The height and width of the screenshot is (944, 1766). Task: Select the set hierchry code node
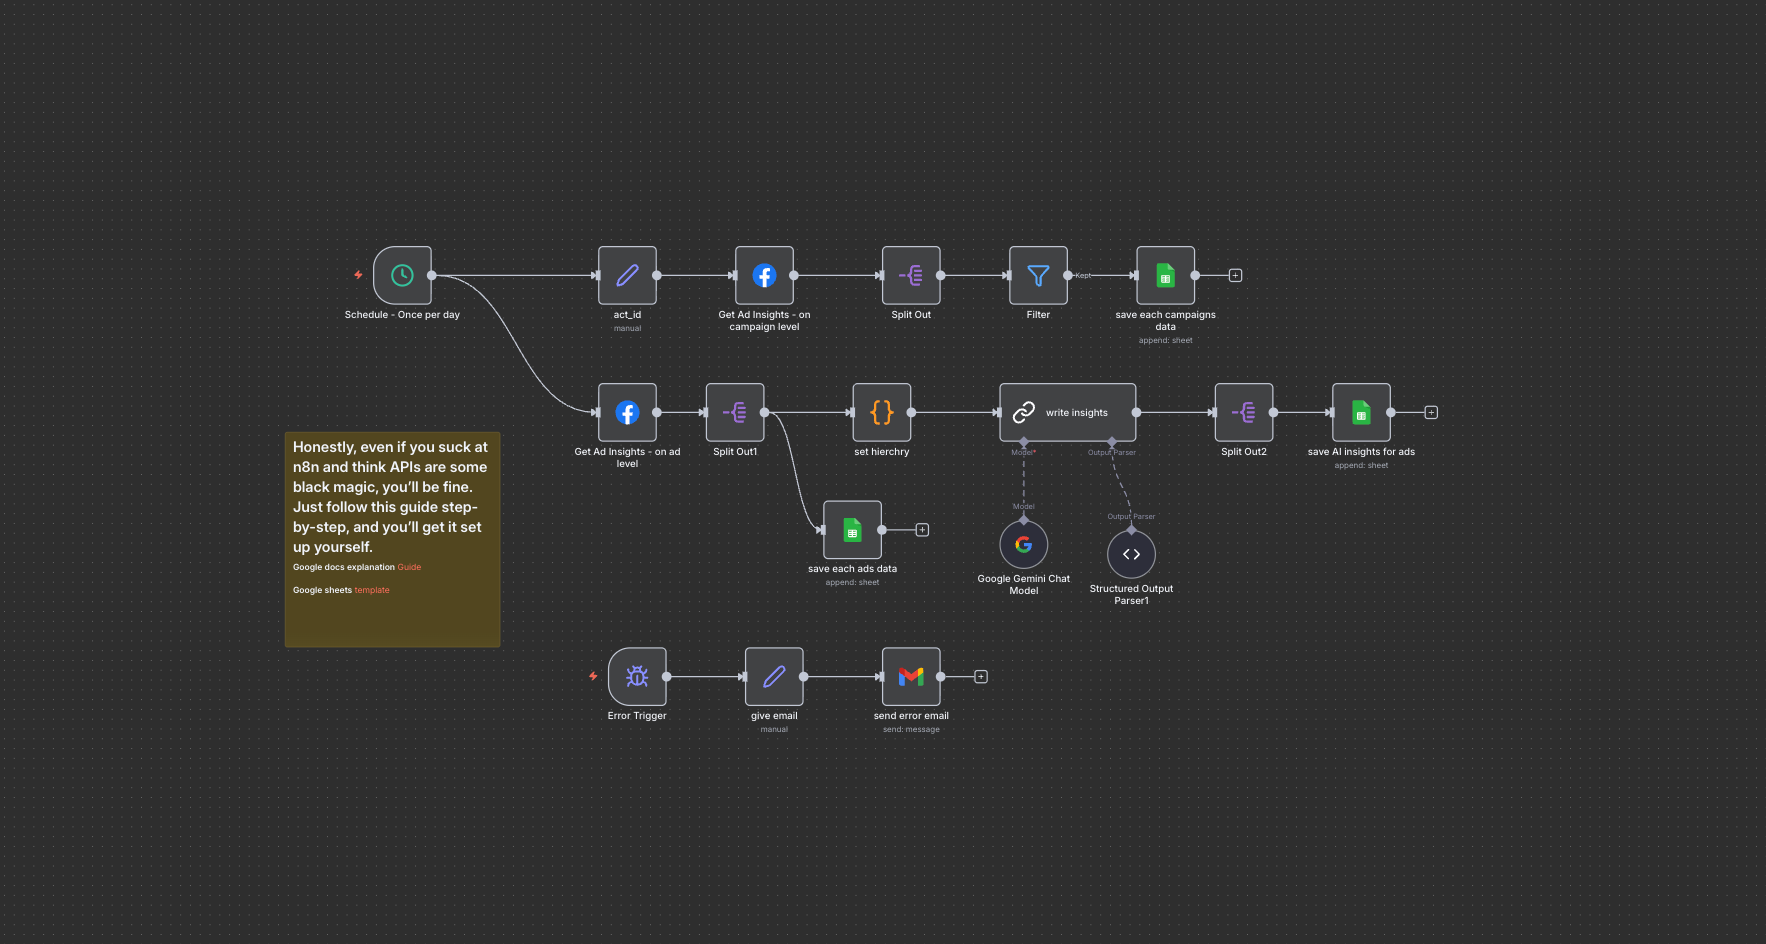pos(881,412)
